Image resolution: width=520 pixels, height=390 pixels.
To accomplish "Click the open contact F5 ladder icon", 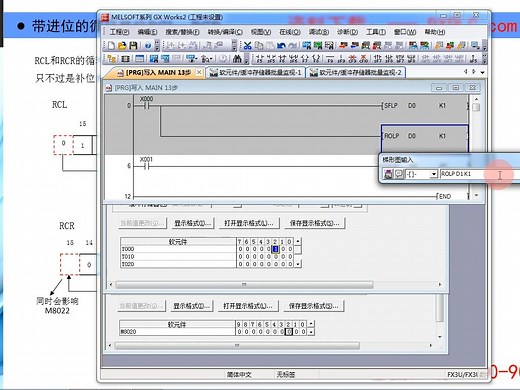I will tap(260, 59).
